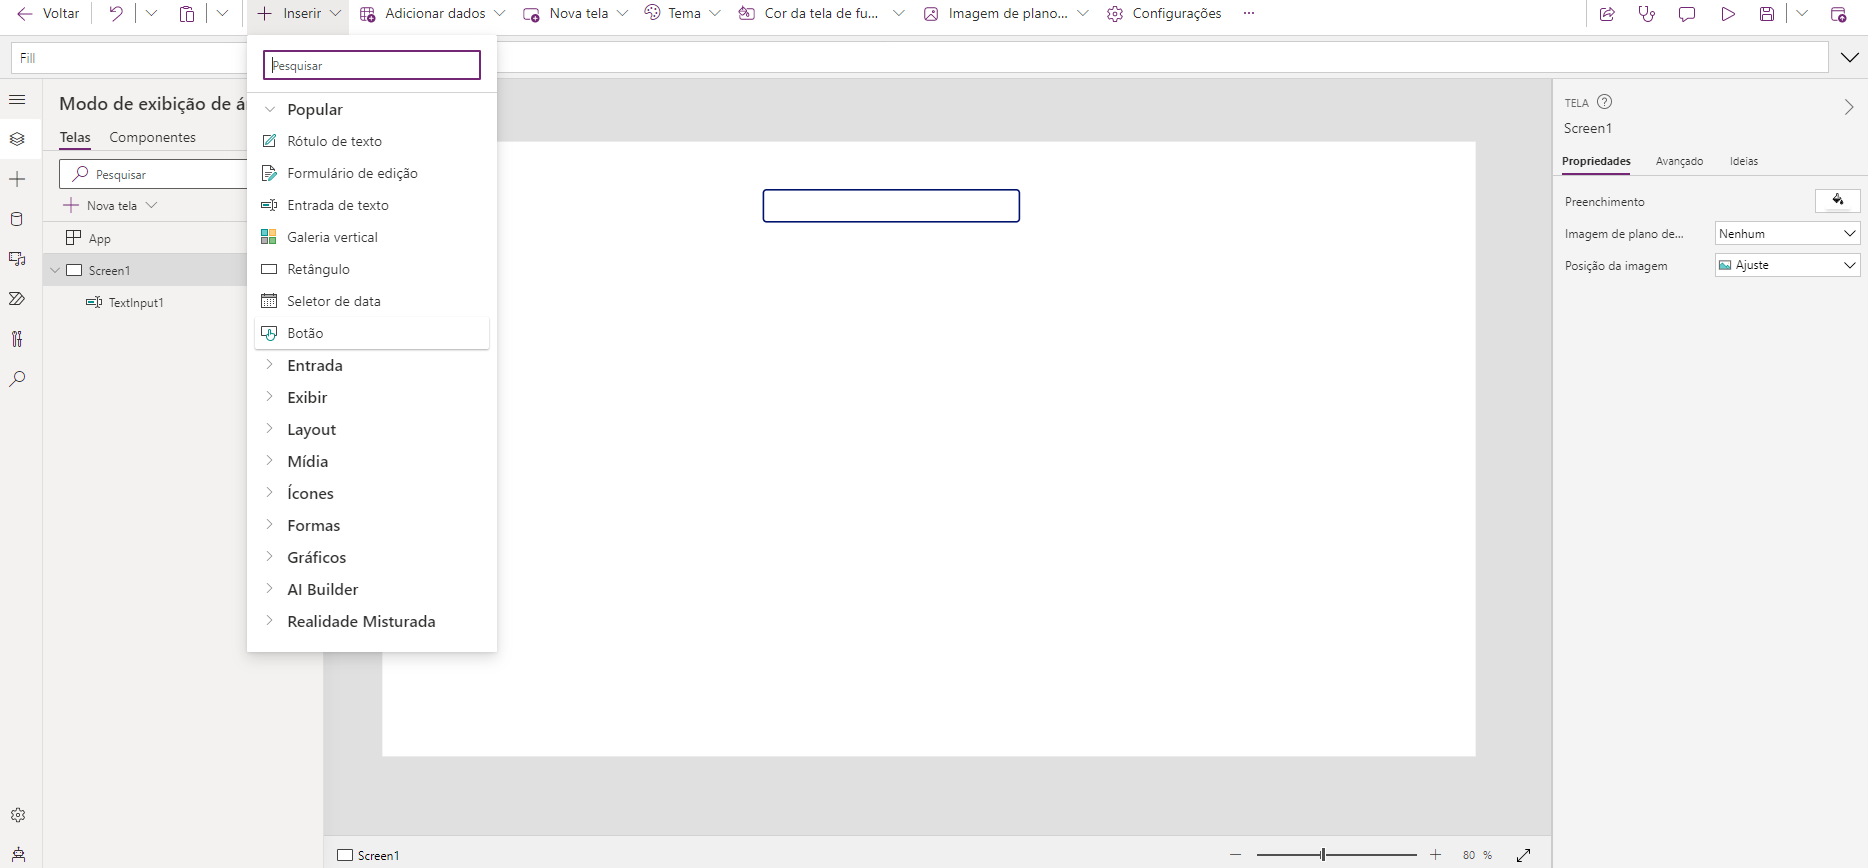Select the text input on canvas
1868x868 pixels.
click(891, 206)
